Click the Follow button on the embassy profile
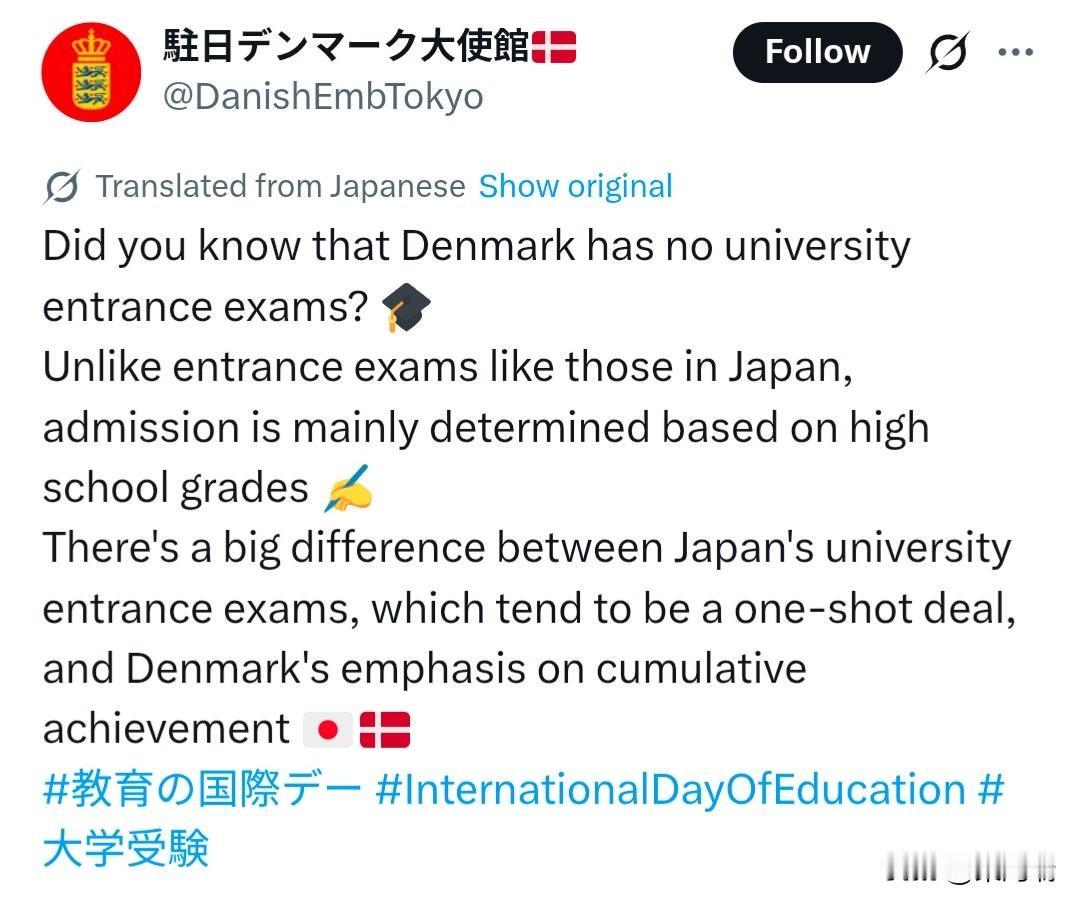The width and height of the screenshot is (1080, 907). pos(817,51)
